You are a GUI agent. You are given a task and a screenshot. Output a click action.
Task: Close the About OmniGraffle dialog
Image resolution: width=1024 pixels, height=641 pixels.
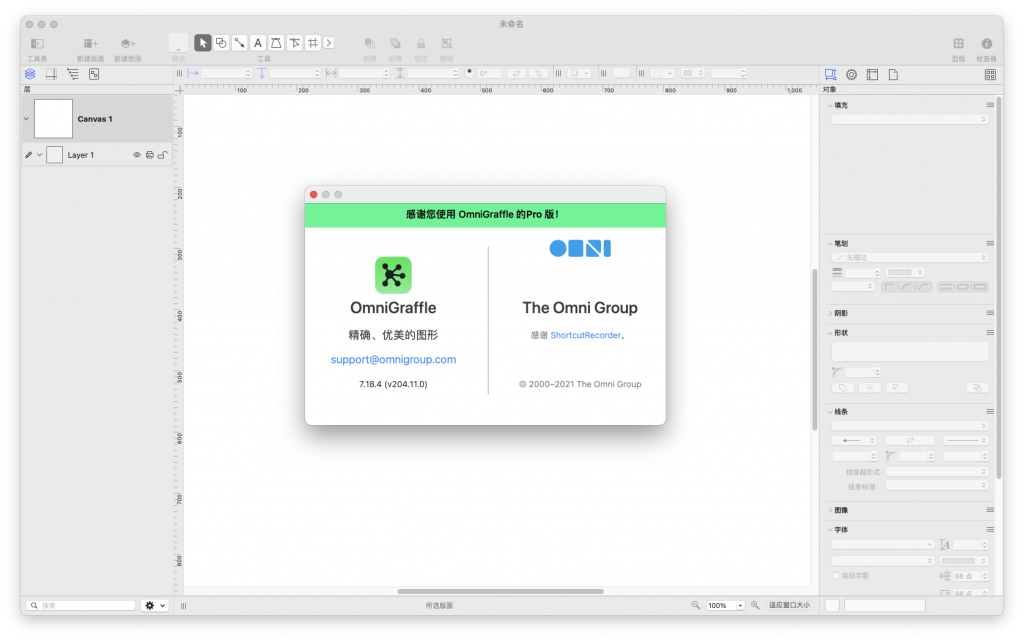pos(313,195)
